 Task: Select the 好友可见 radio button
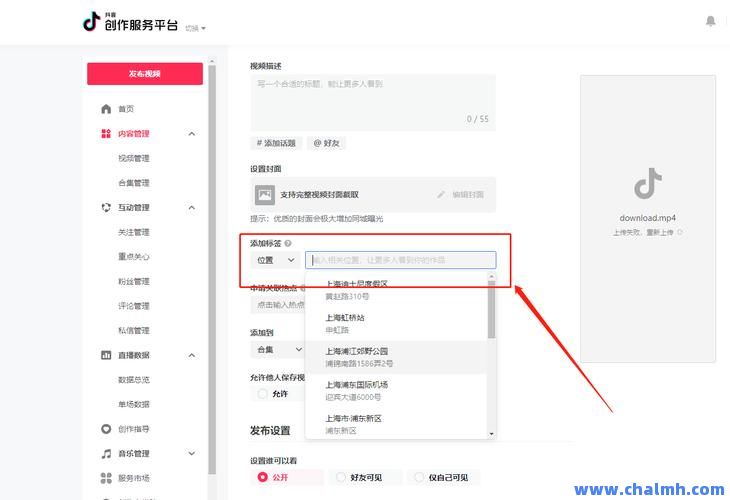341,477
